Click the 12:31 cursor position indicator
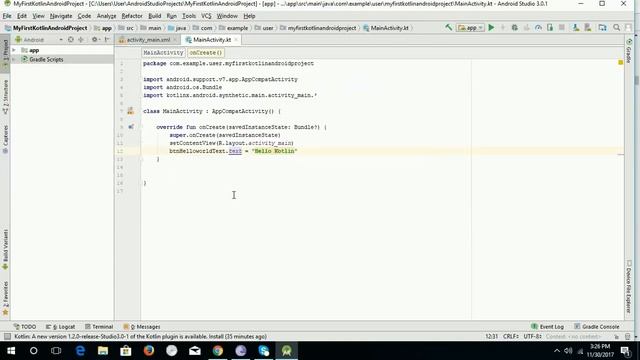Image resolution: width=640 pixels, height=360 pixels. [491, 336]
